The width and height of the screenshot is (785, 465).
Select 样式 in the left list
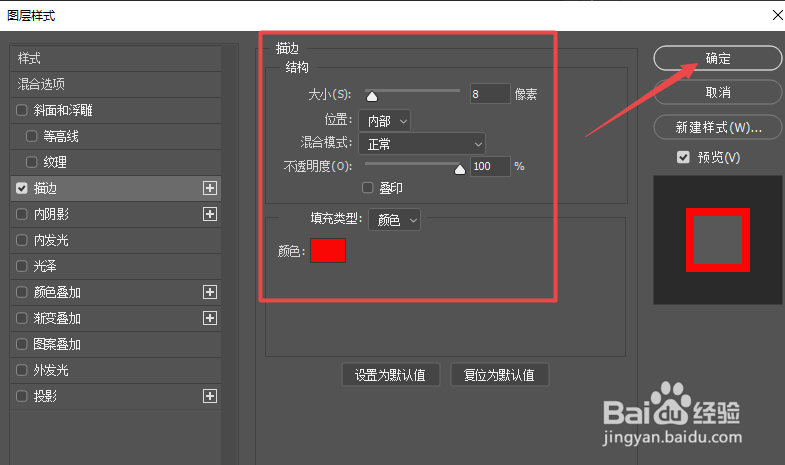[29, 59]
